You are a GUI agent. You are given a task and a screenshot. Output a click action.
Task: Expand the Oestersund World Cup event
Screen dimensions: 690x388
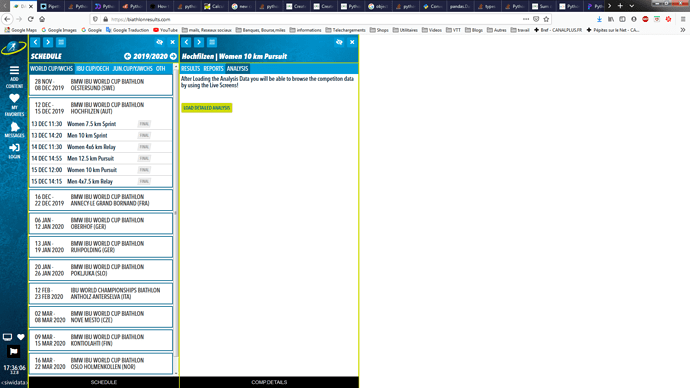pyautogui.click(x=101, y=85)
